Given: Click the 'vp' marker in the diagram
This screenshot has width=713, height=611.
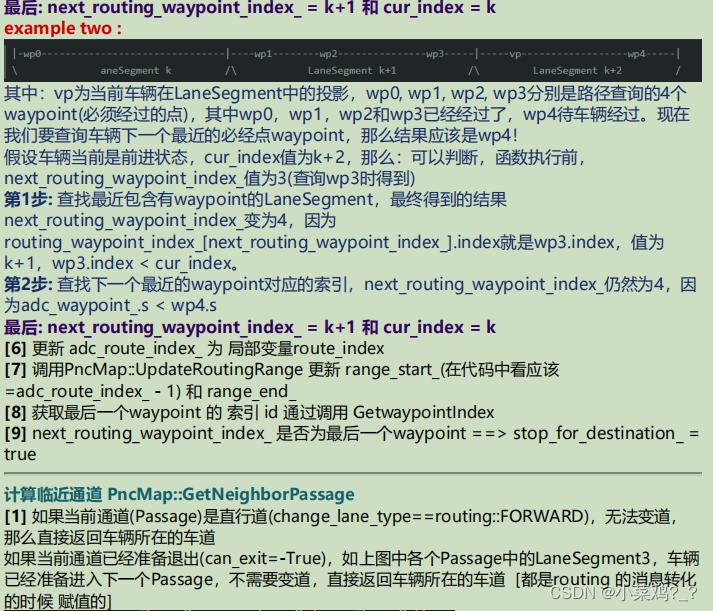Looking at the screenshot, I should tap(515, 54).
